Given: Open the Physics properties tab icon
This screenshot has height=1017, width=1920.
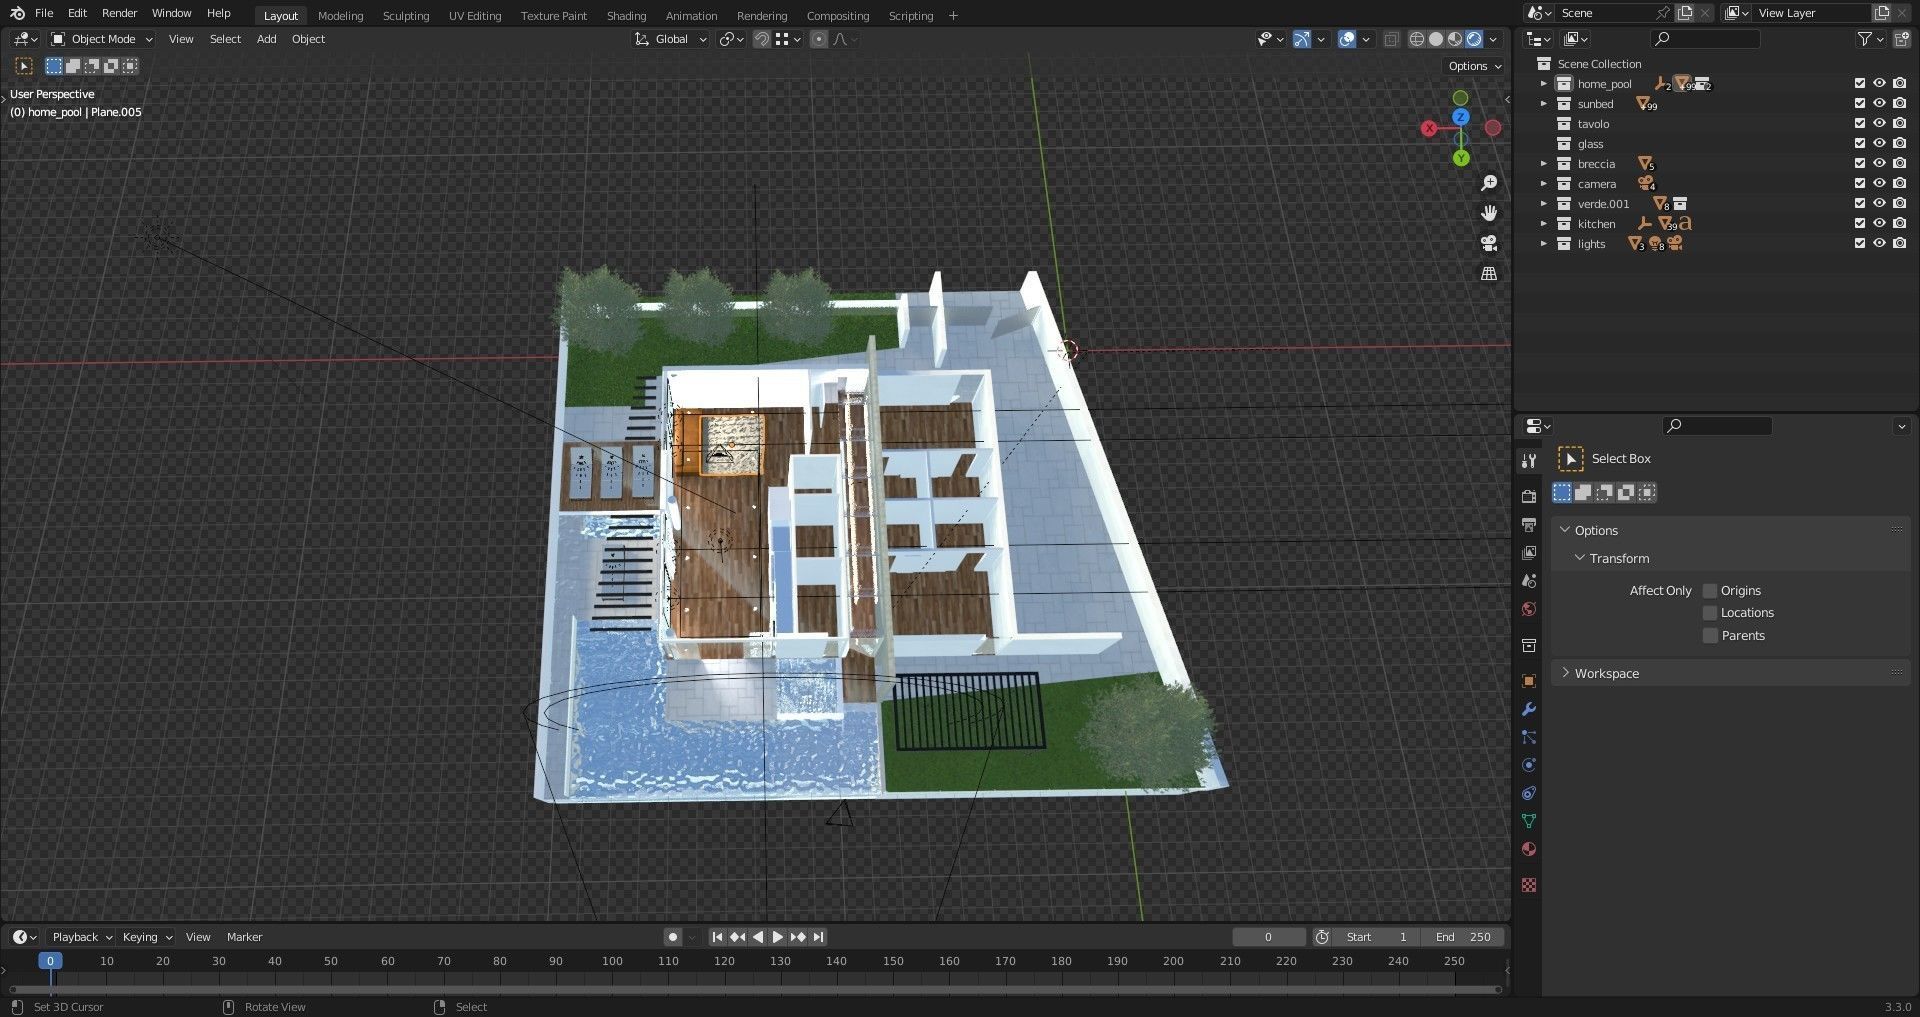Looking at the screenshot, I should 1528,765.
